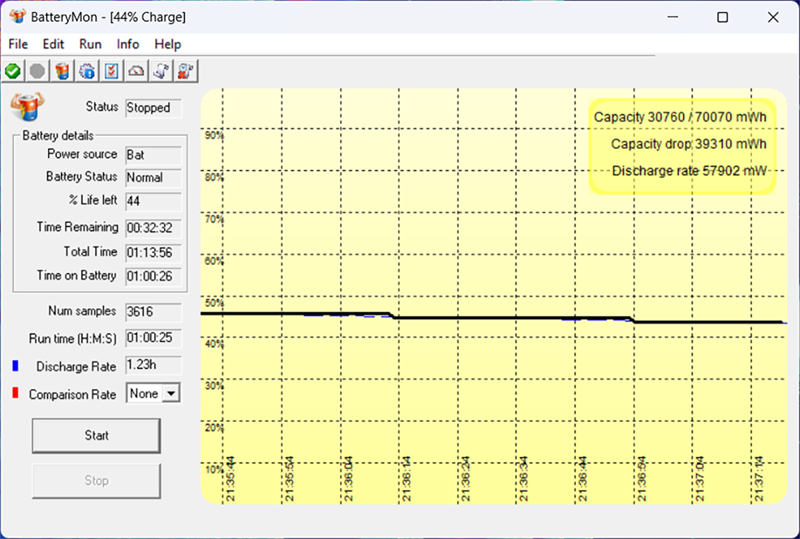Open battery information via toolbar battery icon

[62, 71]
